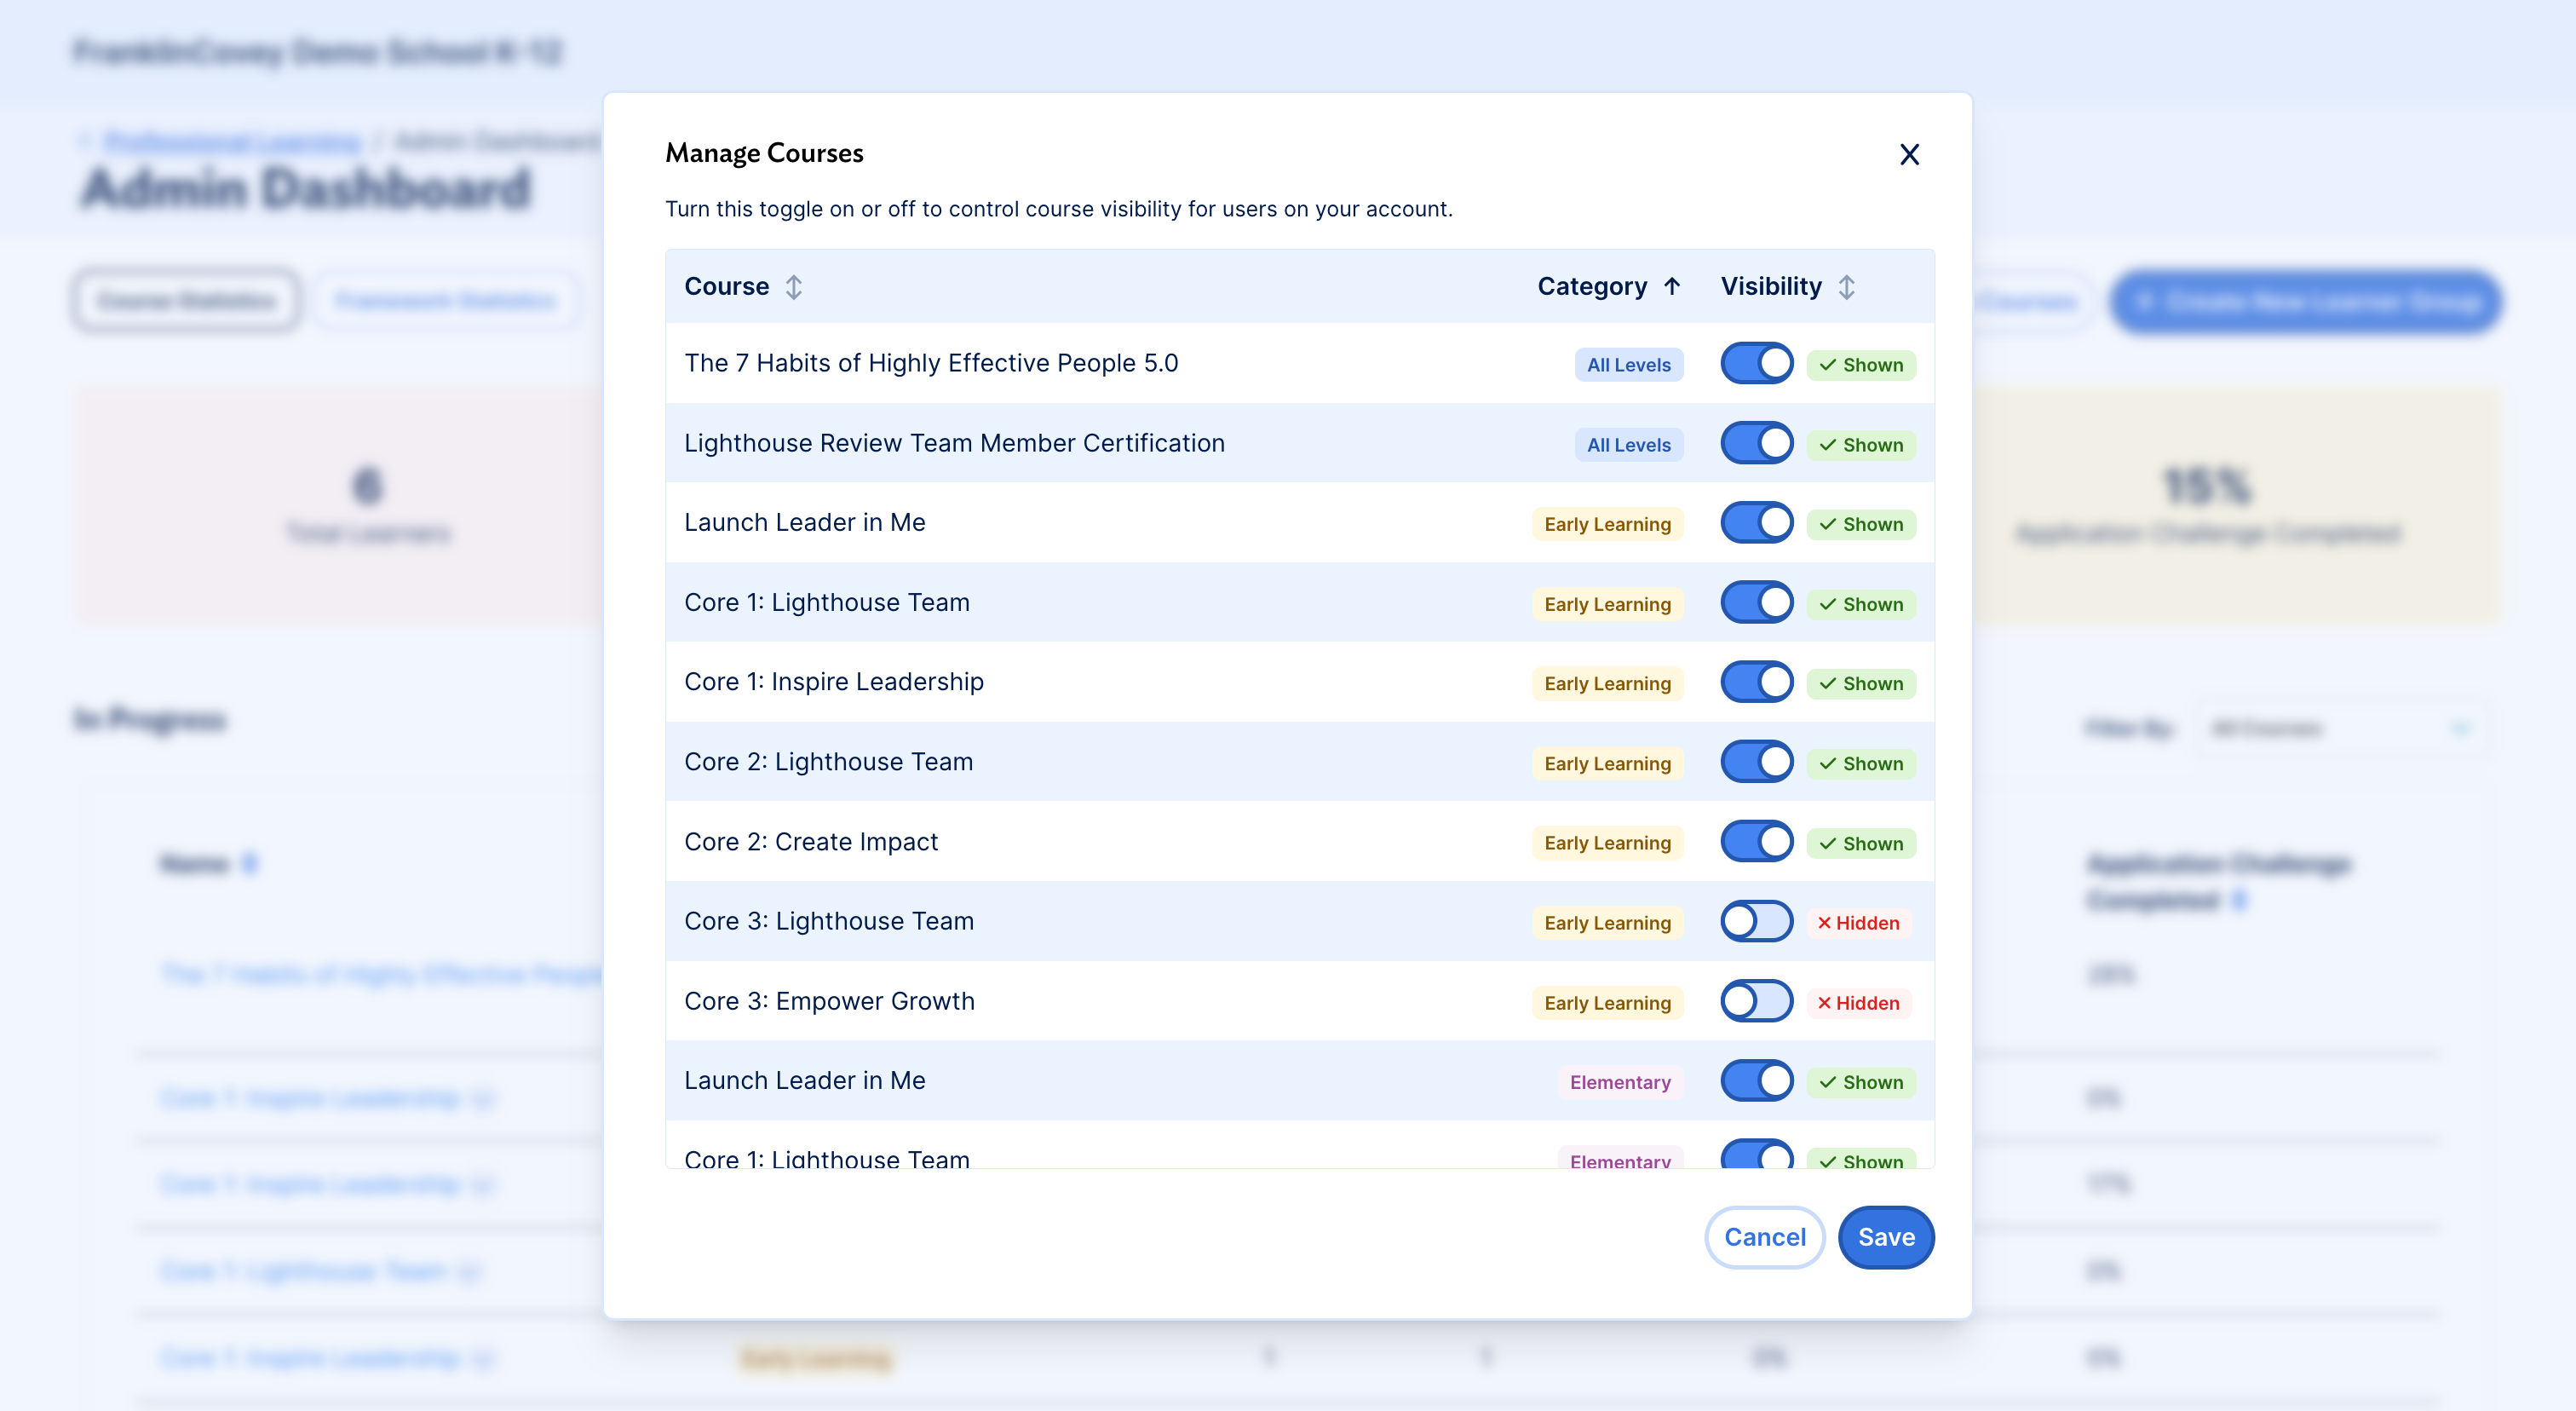Toggle visibility for Elementary Launch Leader in Me

[1756, 1081]
